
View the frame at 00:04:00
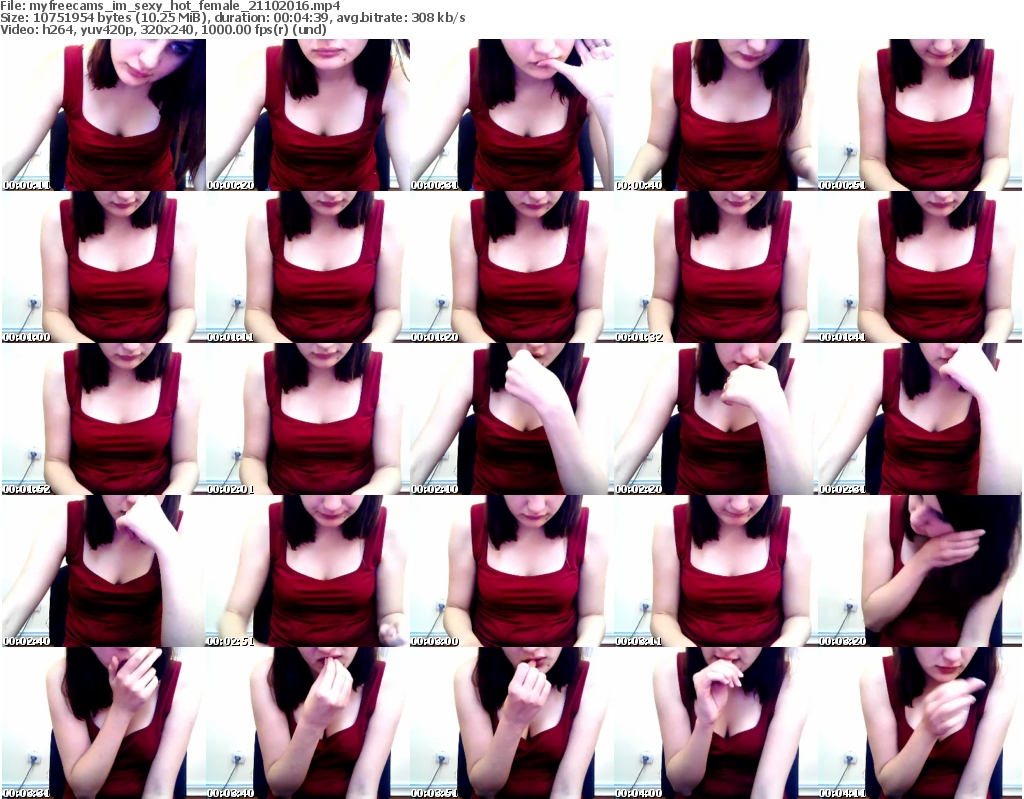716,723
